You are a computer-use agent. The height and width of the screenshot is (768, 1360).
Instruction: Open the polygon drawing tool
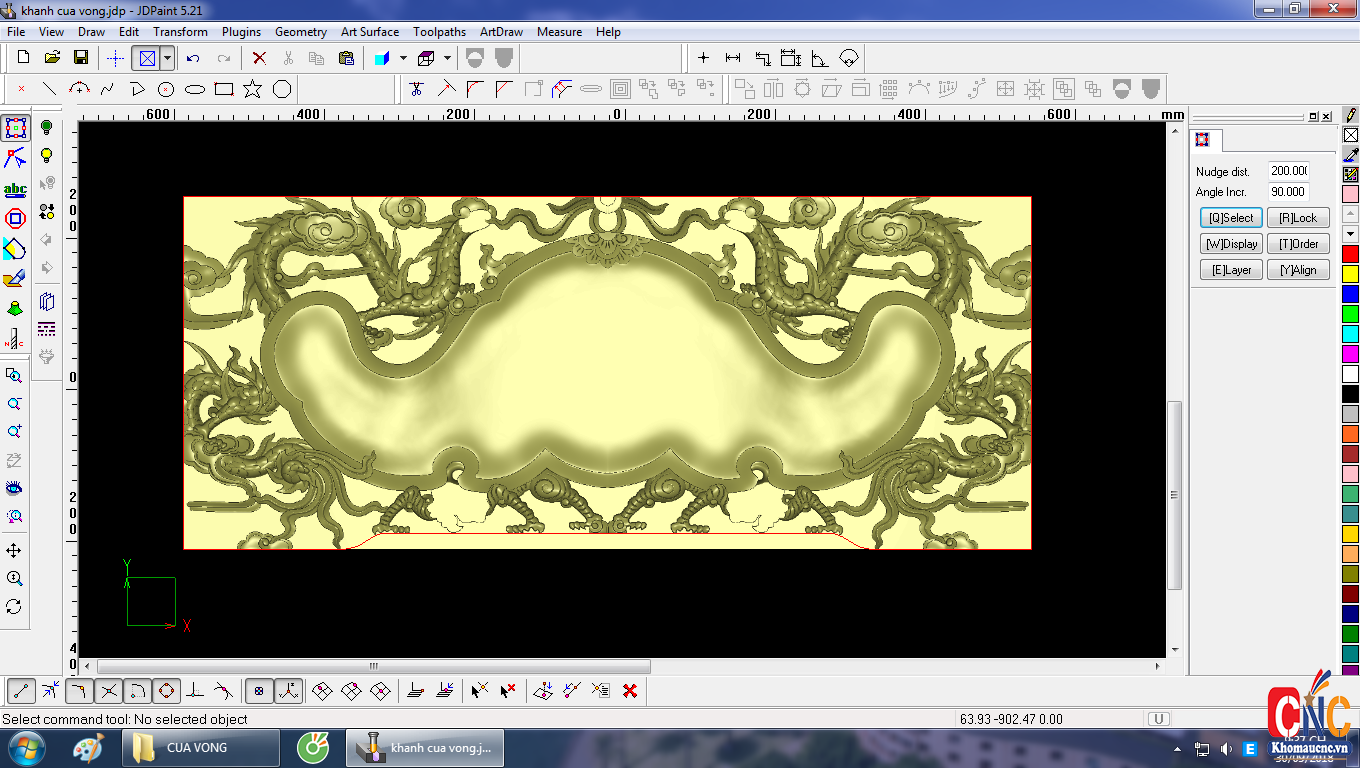pyautogui.click(x=282, y=89)
